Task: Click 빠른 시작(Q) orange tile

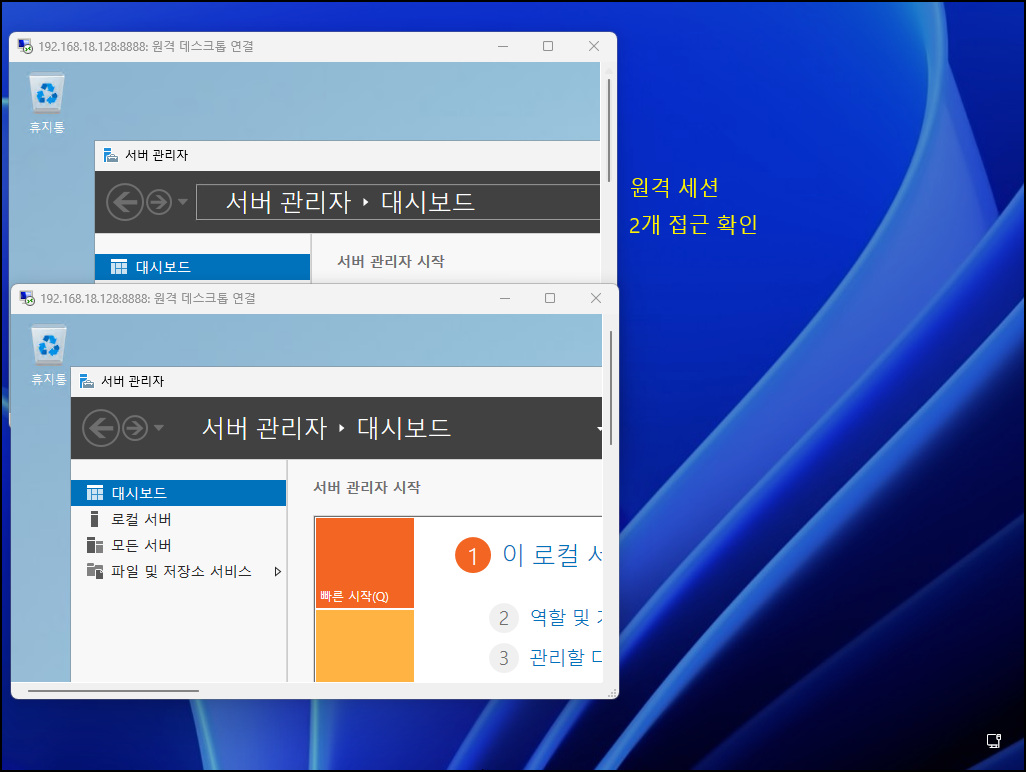Action: 364,563
